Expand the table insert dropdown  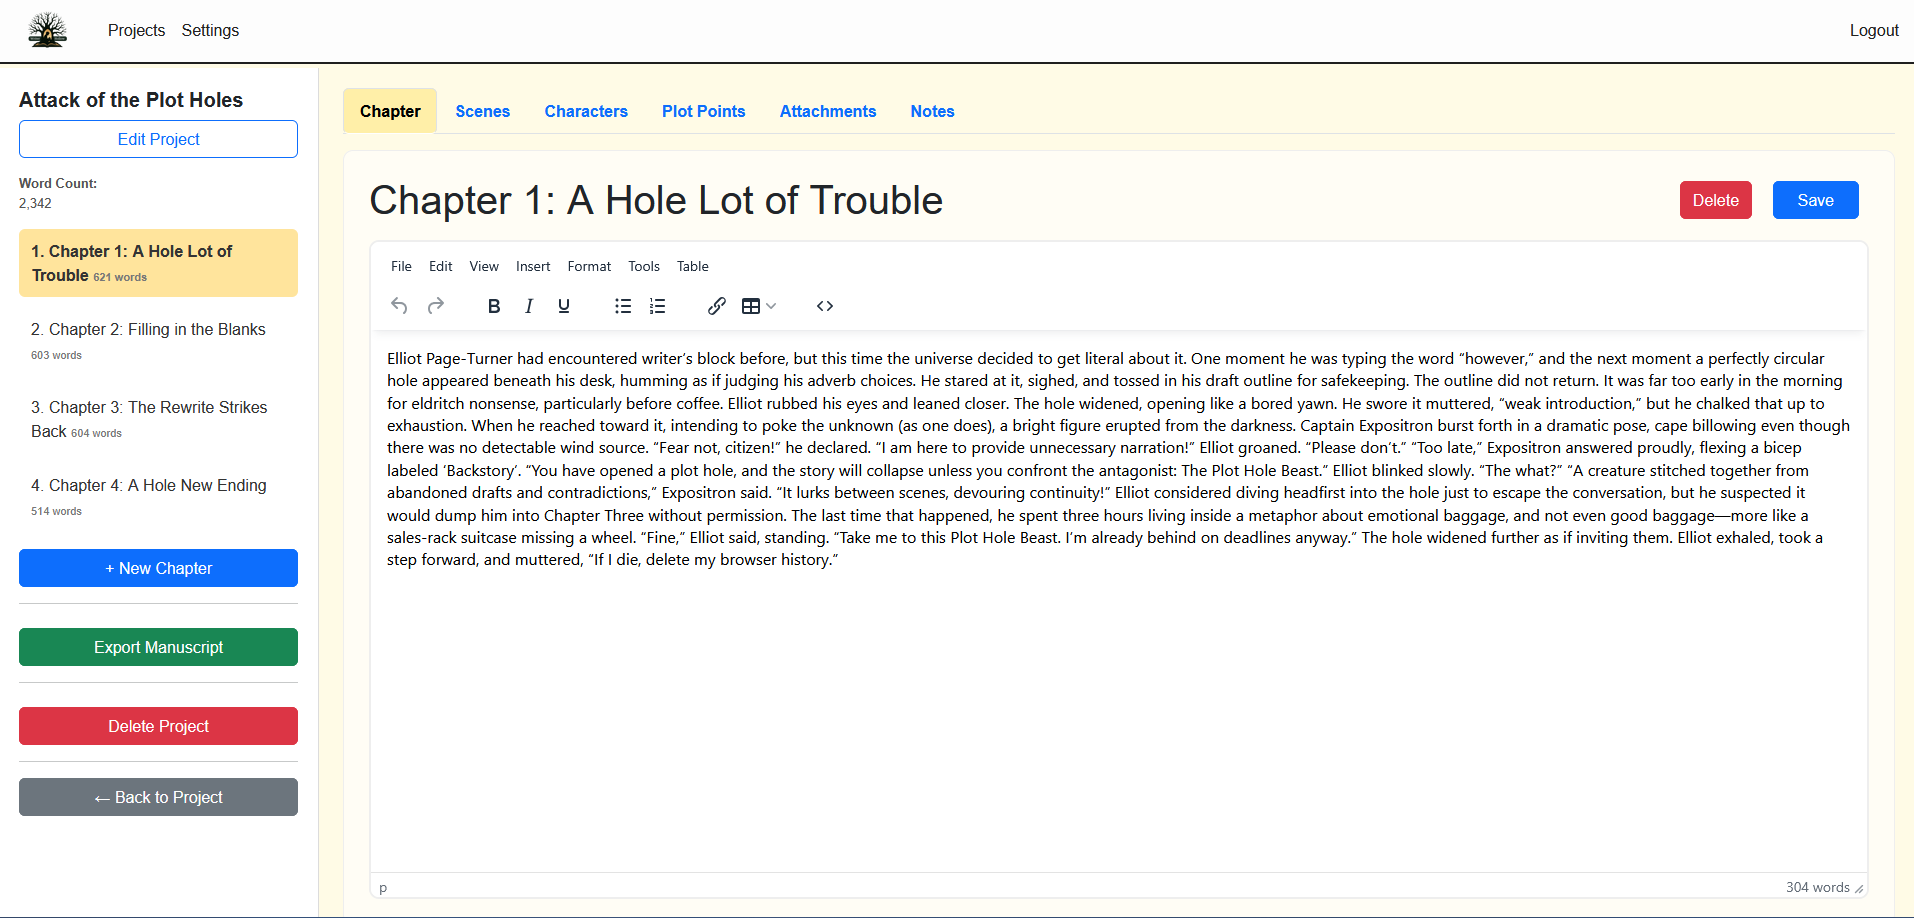click(x=771, y=306)
